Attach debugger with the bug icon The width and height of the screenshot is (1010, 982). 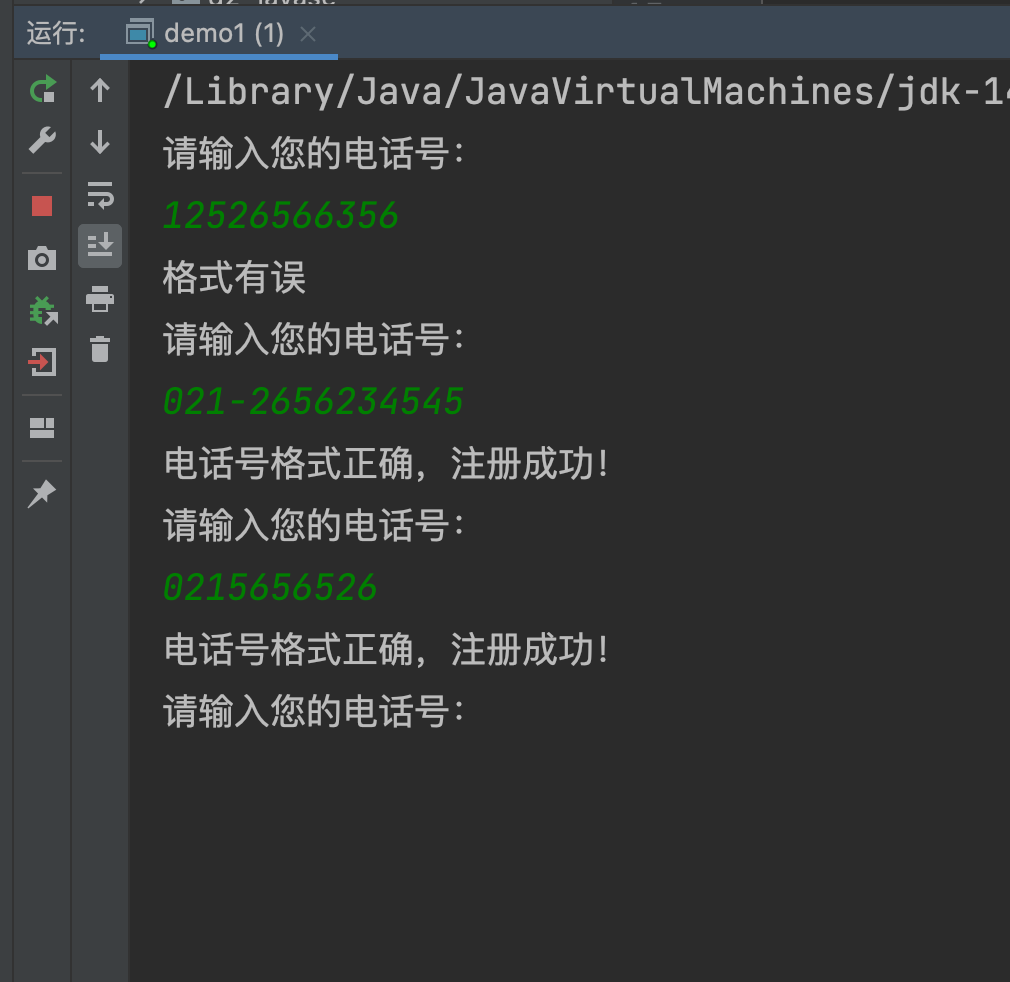43,310
